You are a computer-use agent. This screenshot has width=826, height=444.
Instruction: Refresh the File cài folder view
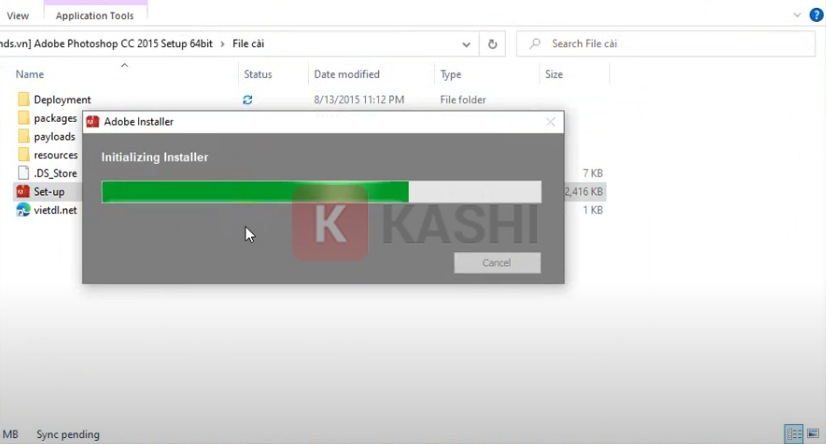492,44
